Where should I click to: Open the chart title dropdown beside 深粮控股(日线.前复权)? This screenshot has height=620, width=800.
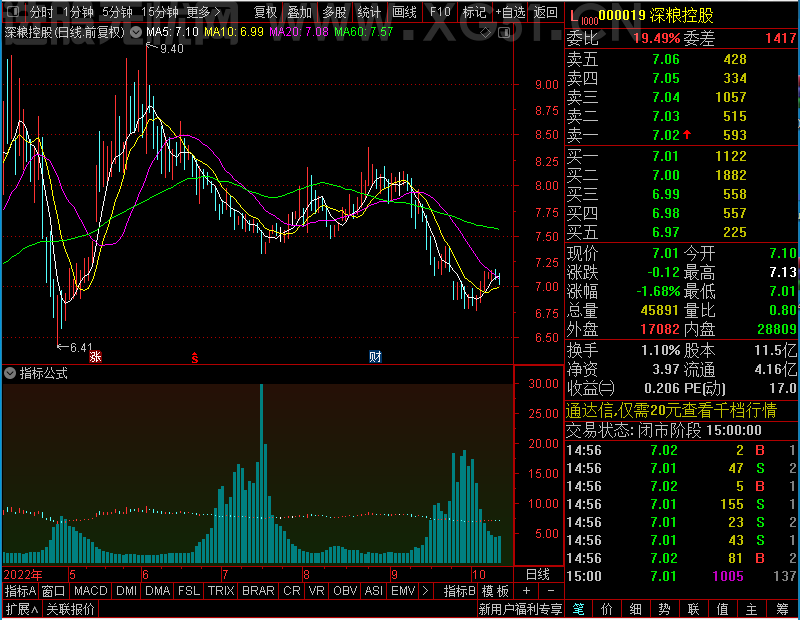[x=136, y=33]
